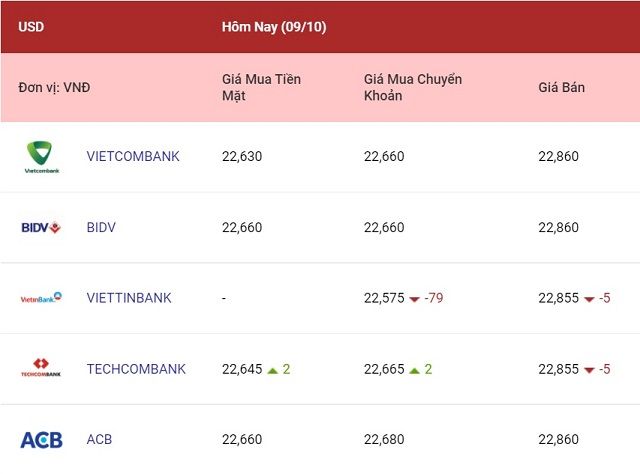Click the ACB logo icon

41,440
